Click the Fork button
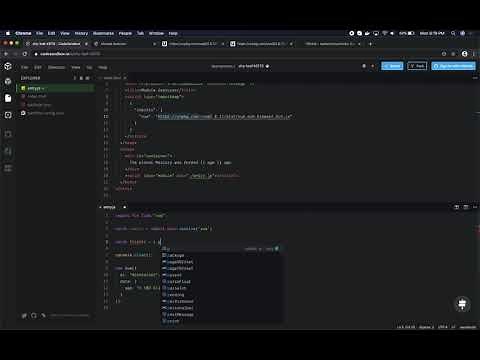Image resolution: width=480 pixels, height=360 pixels. coord(417,66)
